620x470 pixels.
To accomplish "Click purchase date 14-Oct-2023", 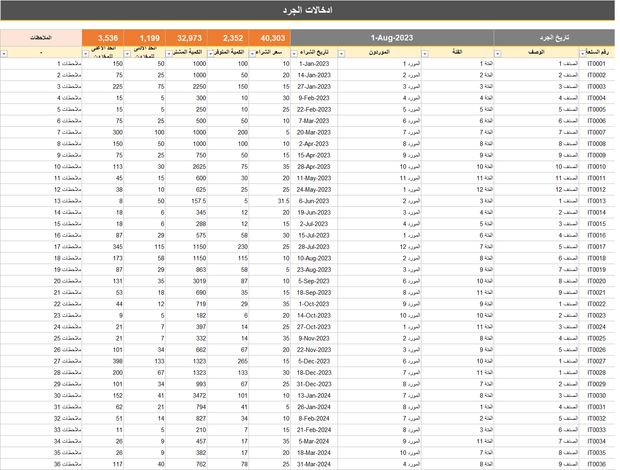I will tap(314, 315).
